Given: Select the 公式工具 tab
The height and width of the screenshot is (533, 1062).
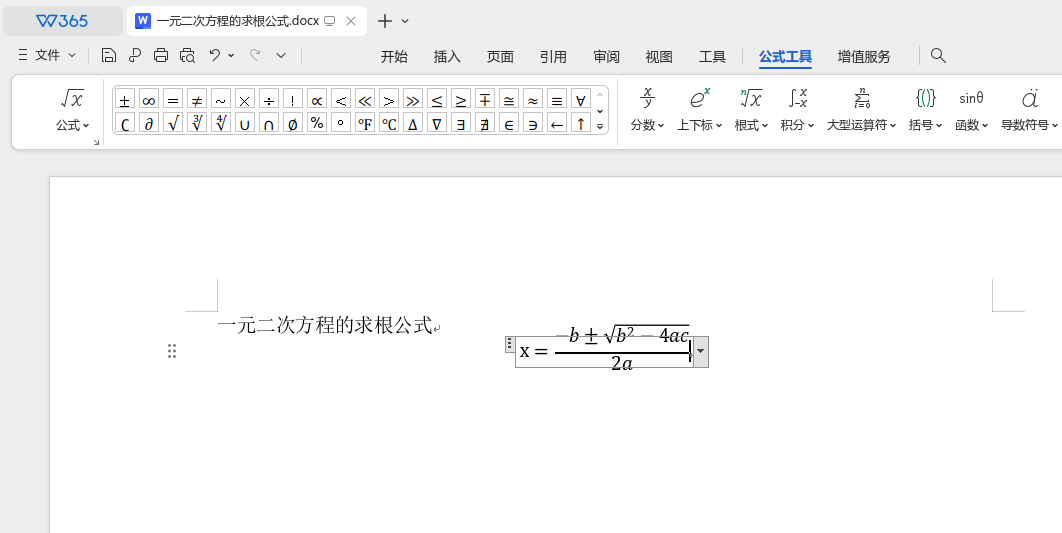Looking at the screenshot, I should (x=785, y=57).
